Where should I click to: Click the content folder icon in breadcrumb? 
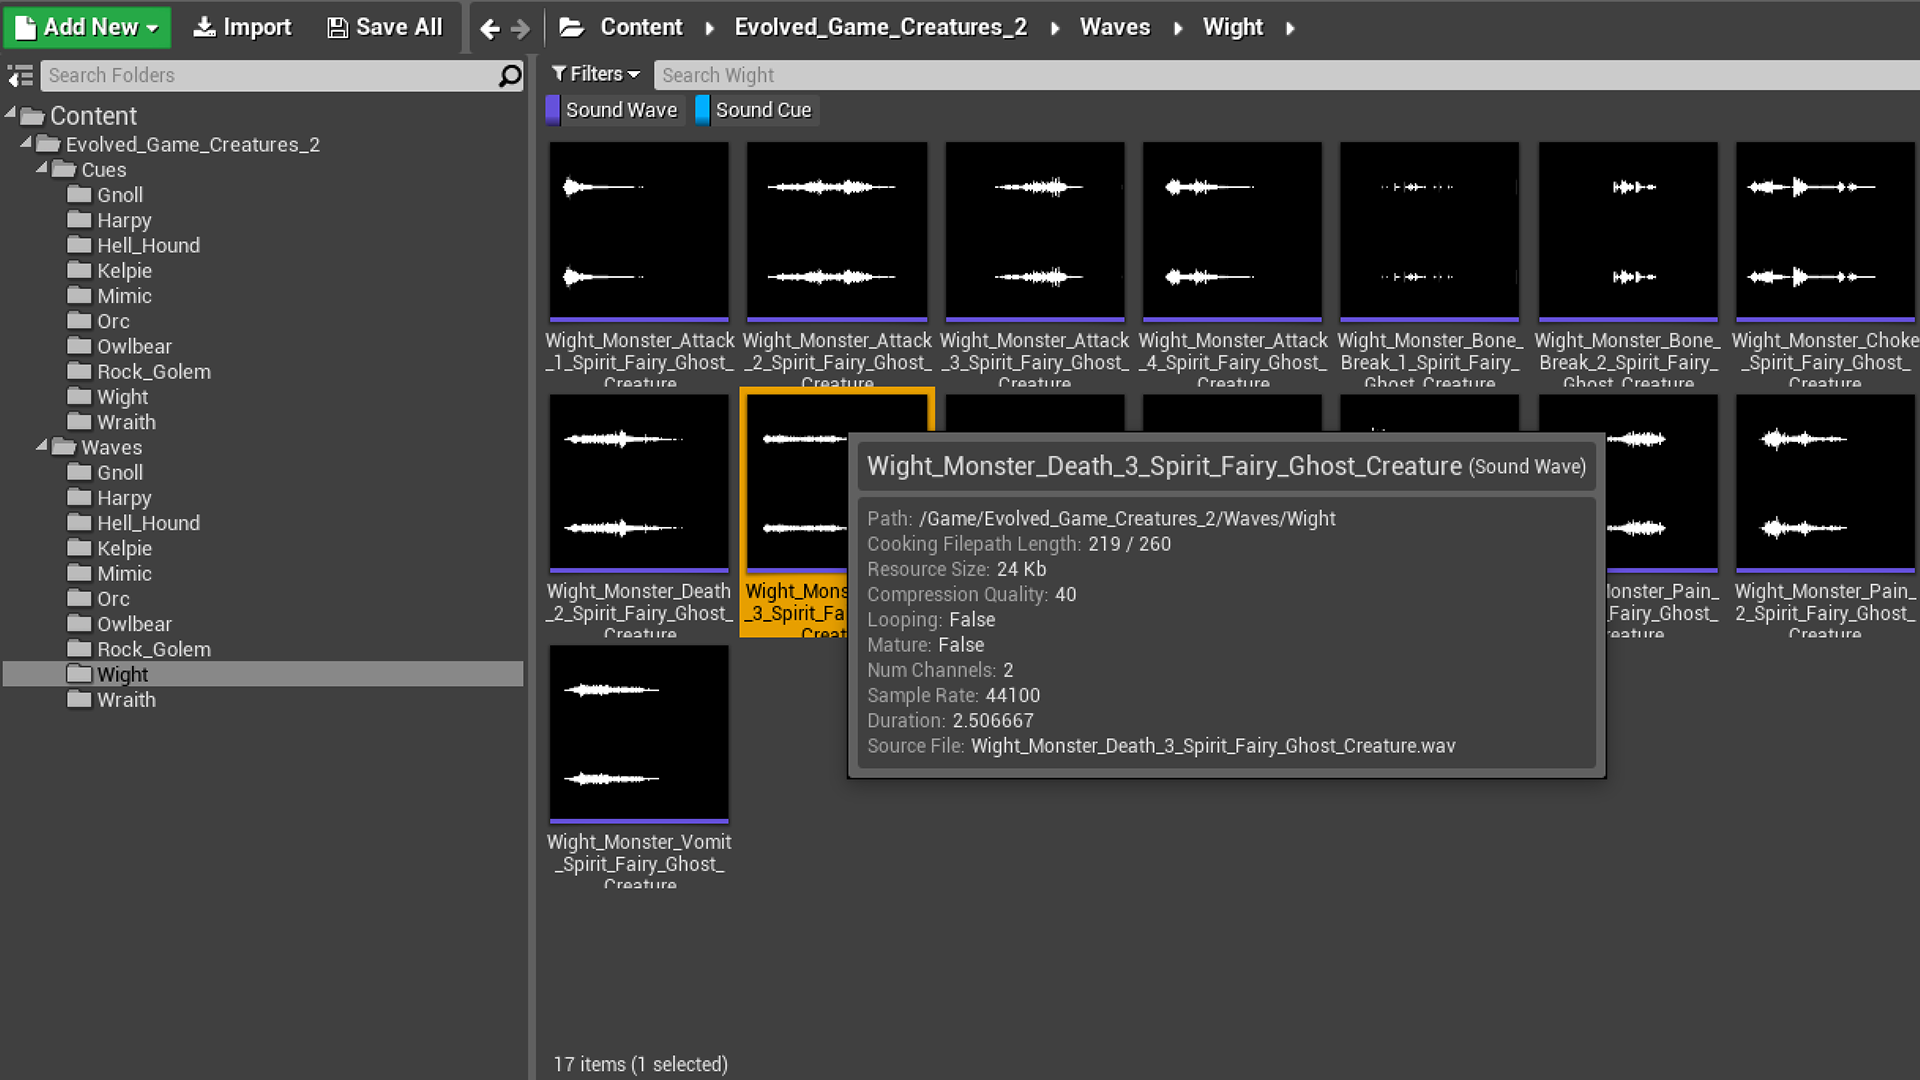tap(572, 28)
